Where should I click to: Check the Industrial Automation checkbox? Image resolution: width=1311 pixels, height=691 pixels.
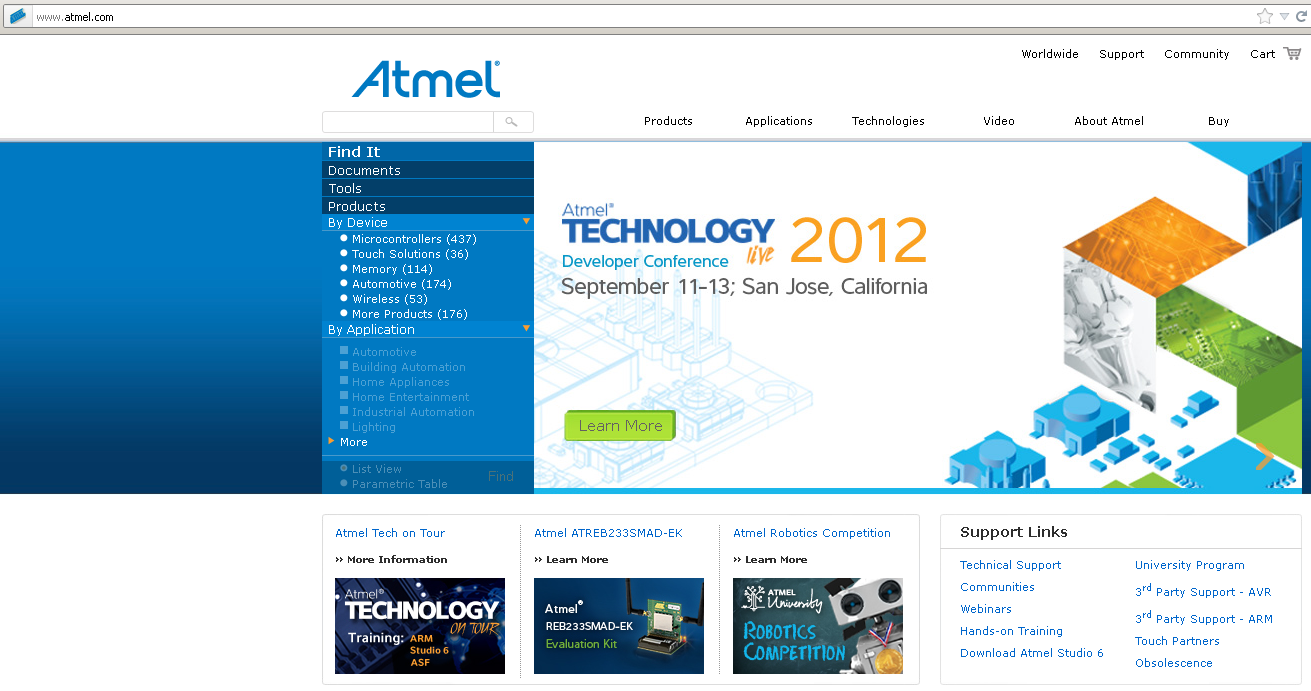[344, 411]
